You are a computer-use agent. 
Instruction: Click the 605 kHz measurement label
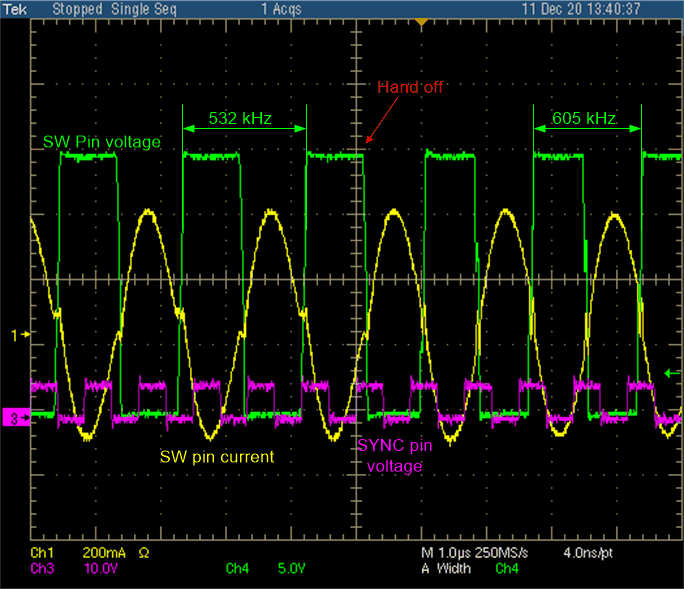[x=585, y=118]
